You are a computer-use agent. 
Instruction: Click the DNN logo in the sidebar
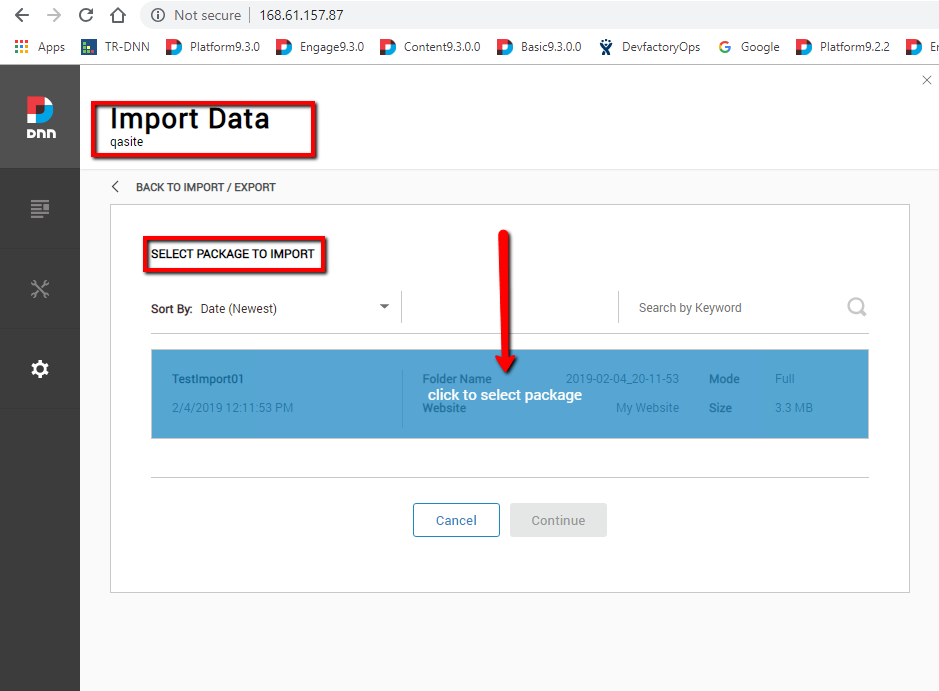(40, 115)
